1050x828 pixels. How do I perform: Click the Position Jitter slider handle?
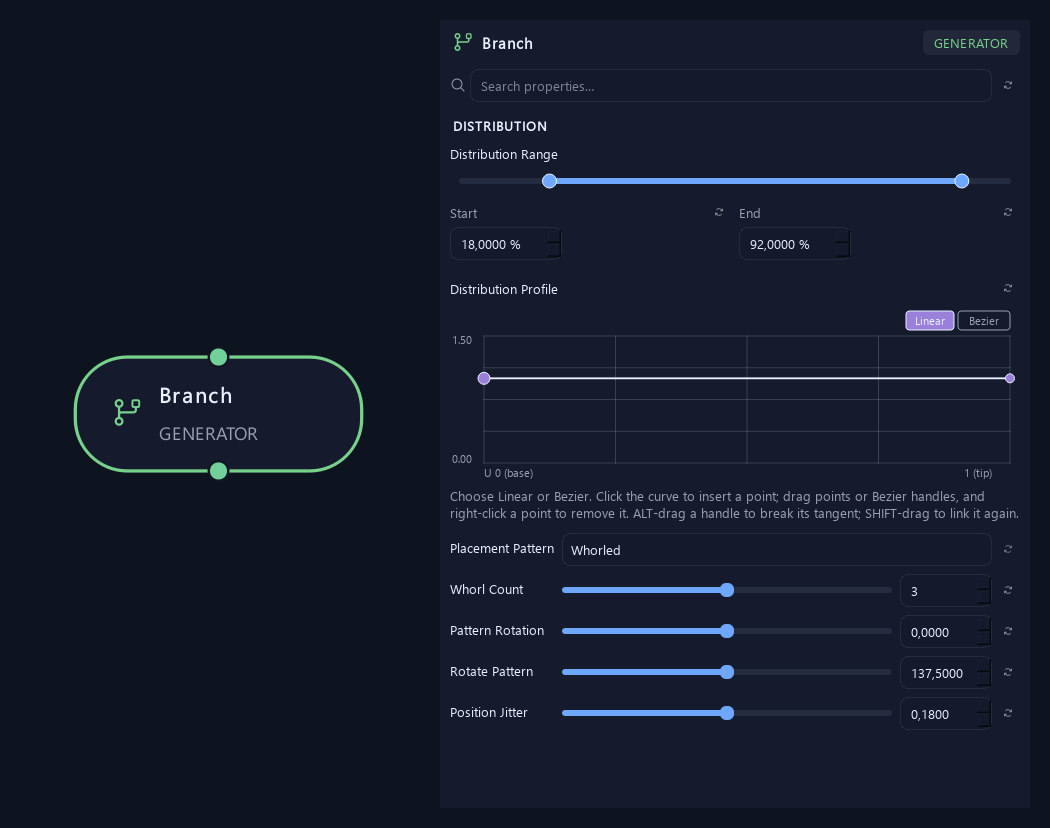click(727, 713)
